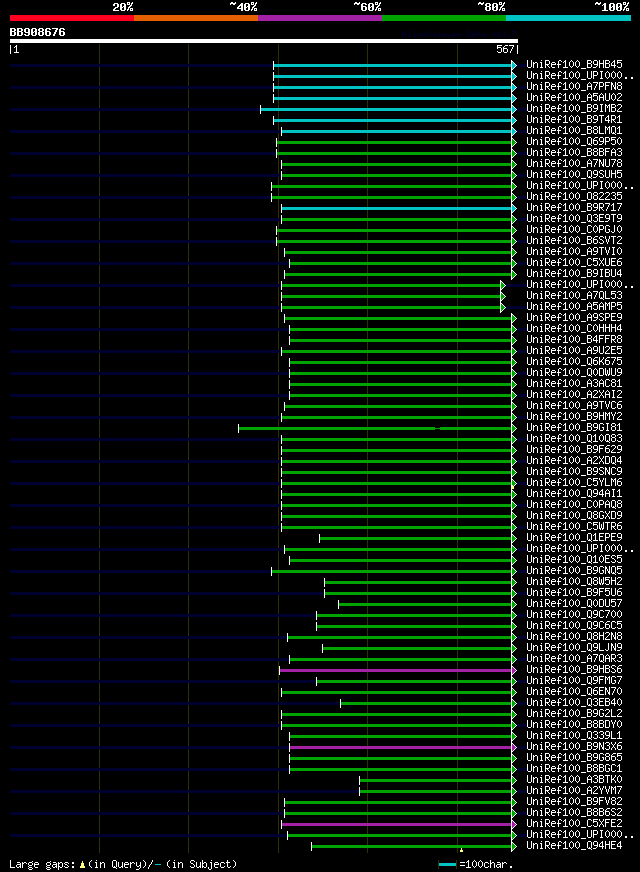Select the BB908676 query name
640x872 pixels.
[37, 32]
